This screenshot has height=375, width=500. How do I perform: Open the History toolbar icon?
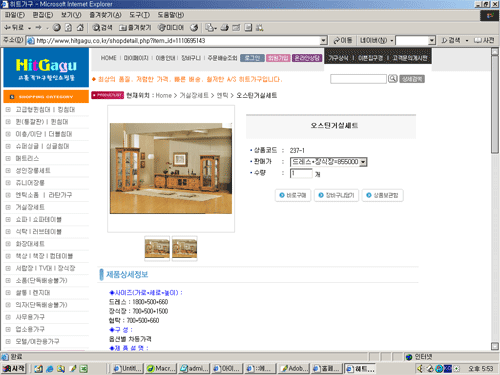[194, 28]
